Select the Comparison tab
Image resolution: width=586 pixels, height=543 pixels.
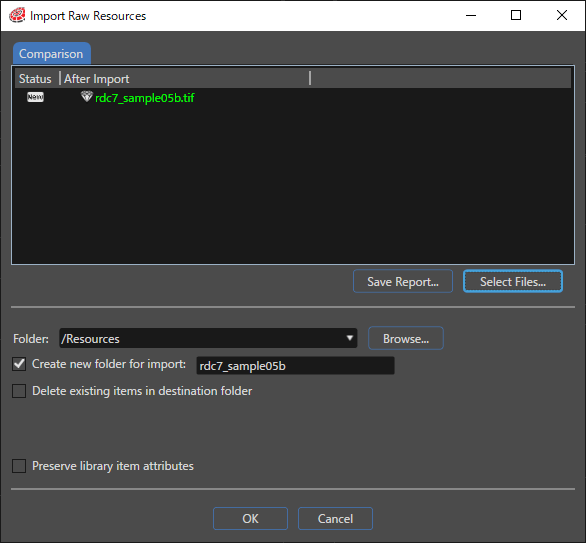(52, 54)
